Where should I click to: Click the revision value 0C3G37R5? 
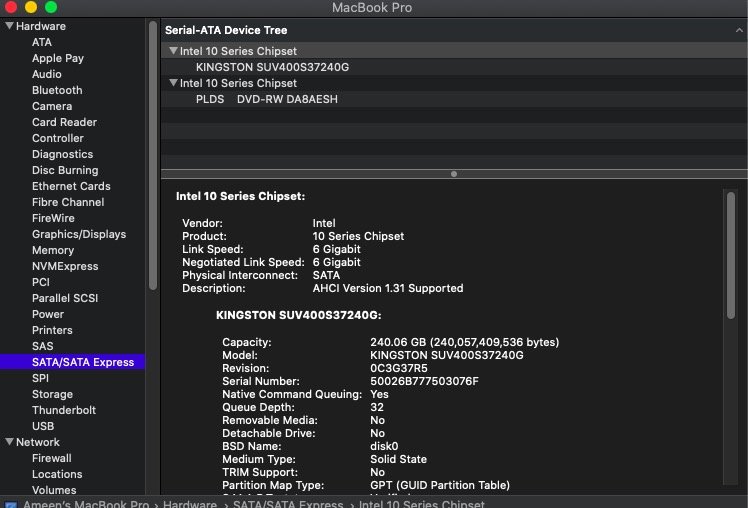(399, 368)
